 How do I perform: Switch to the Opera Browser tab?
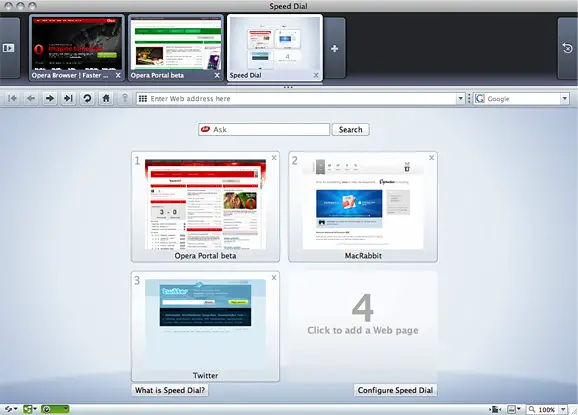pos(77,48)
